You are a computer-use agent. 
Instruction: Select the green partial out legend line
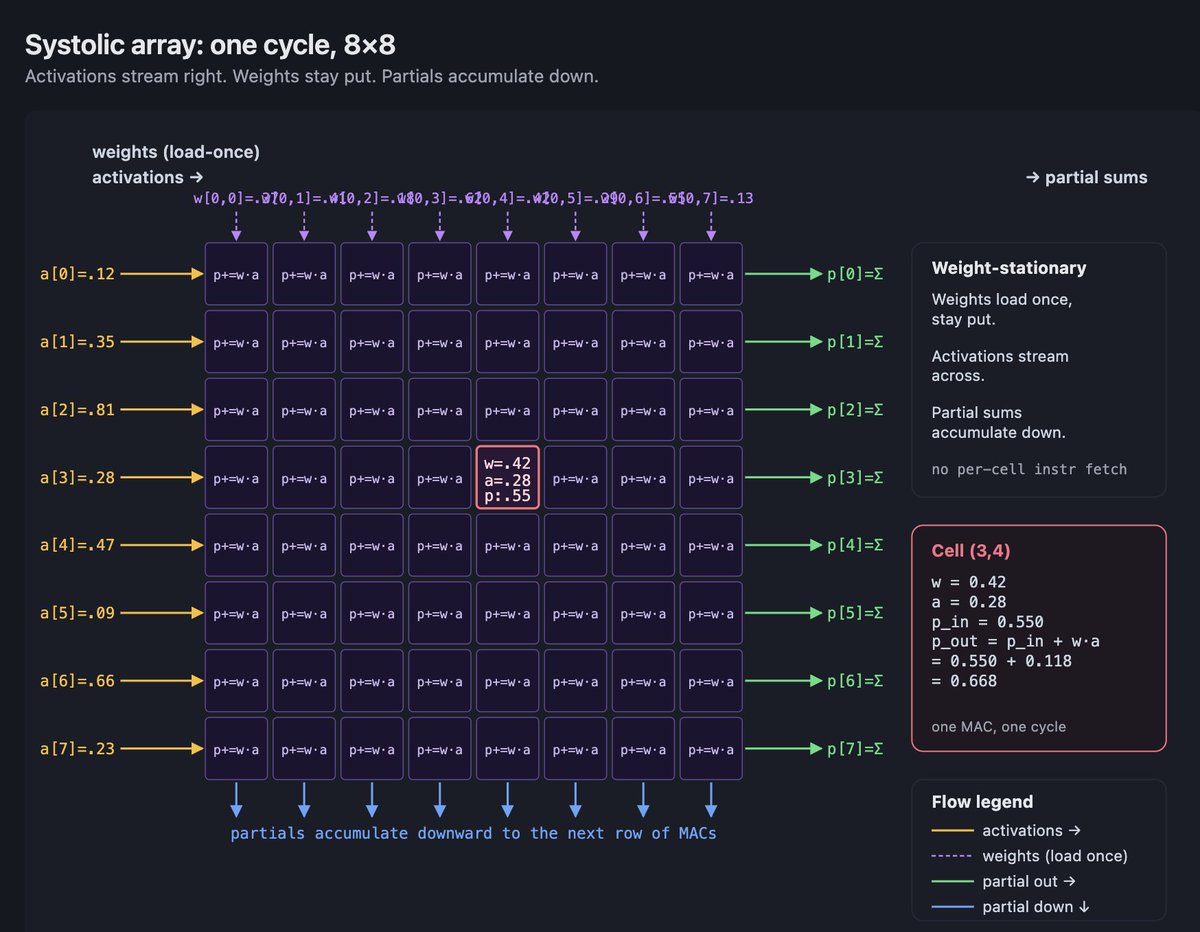(951, 882)
